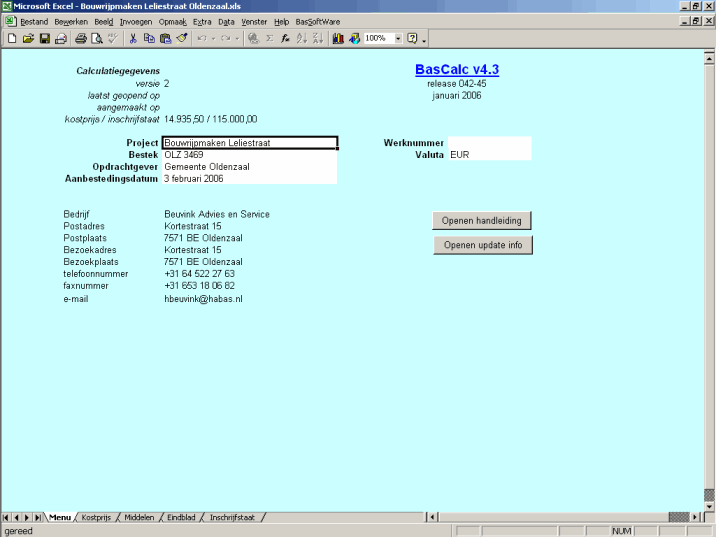This screenshot has height=537, width=716.
Task: Switch to the Inschrijfstaat sheet tab
Action: pyautogui.click(x=232, y=517)
